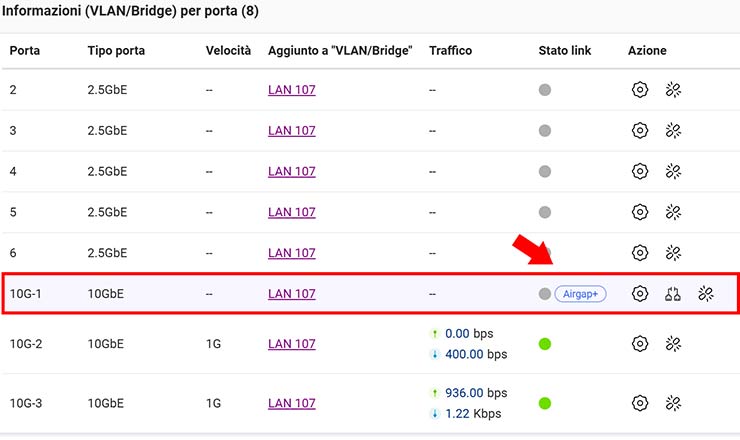The height and width of the screenshot is (440, 740).
Task: Open settings gear for port 6
Action: click(640, 253)
